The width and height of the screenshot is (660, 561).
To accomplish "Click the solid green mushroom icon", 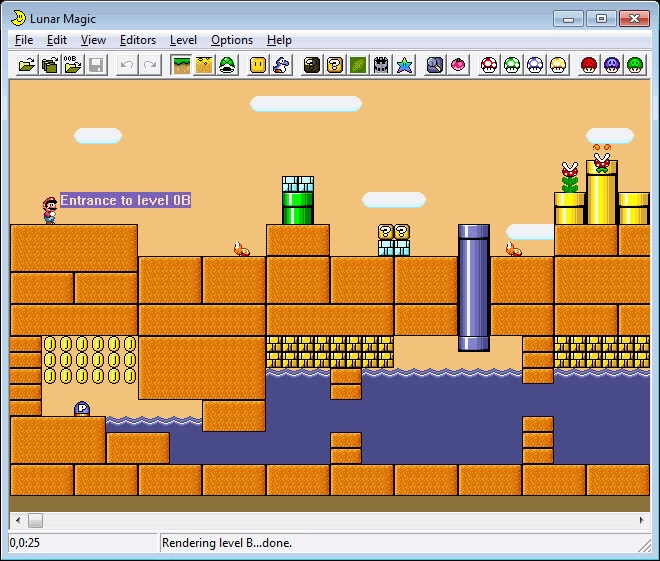I will click(x=635, y=65).
